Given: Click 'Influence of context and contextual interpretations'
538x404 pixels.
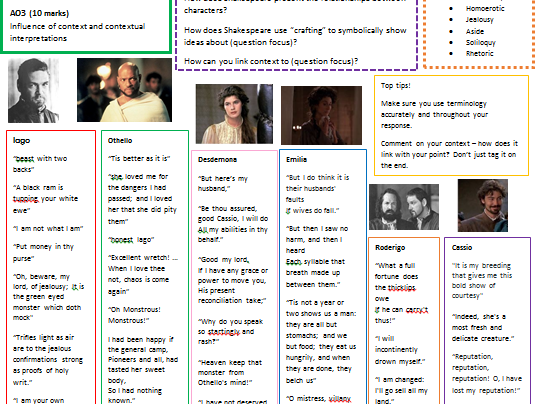Looking at the screenshot, I should [x=77, y=32].
